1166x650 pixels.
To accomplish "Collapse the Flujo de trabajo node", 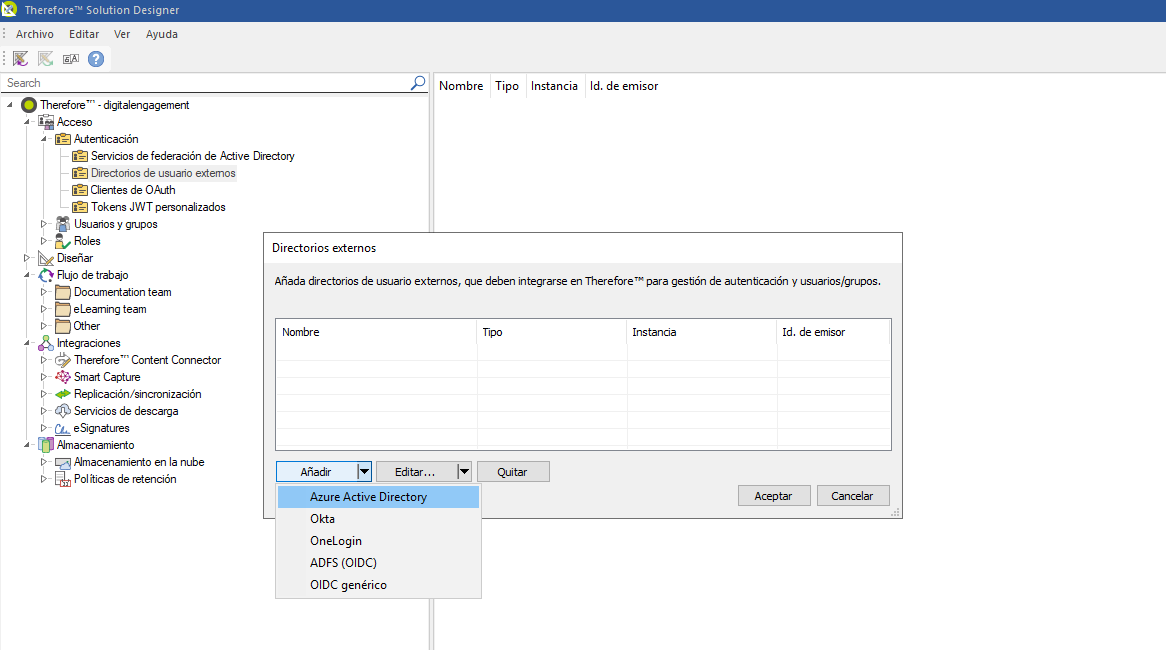I will point(27,275).
